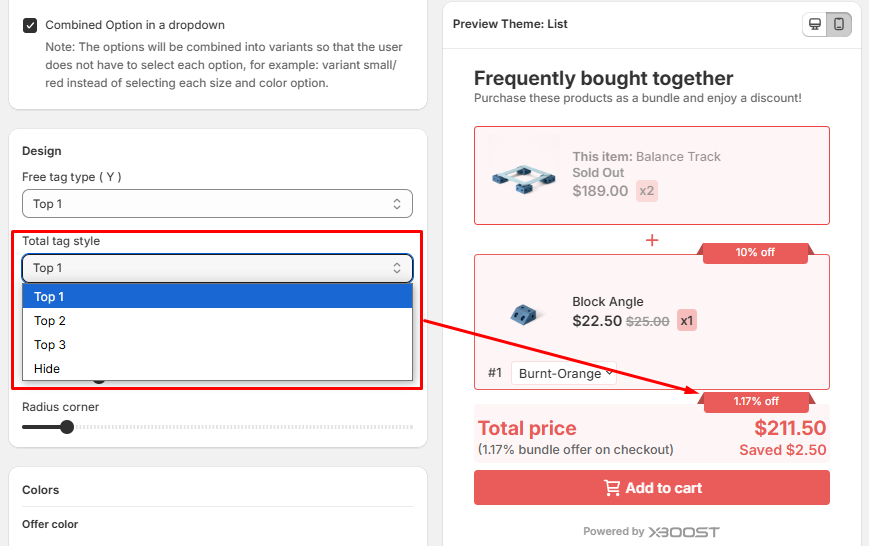This screenshot has height=546, width=869.
Task: Click the Block Angle product image
Action: (x=522, y=315)
